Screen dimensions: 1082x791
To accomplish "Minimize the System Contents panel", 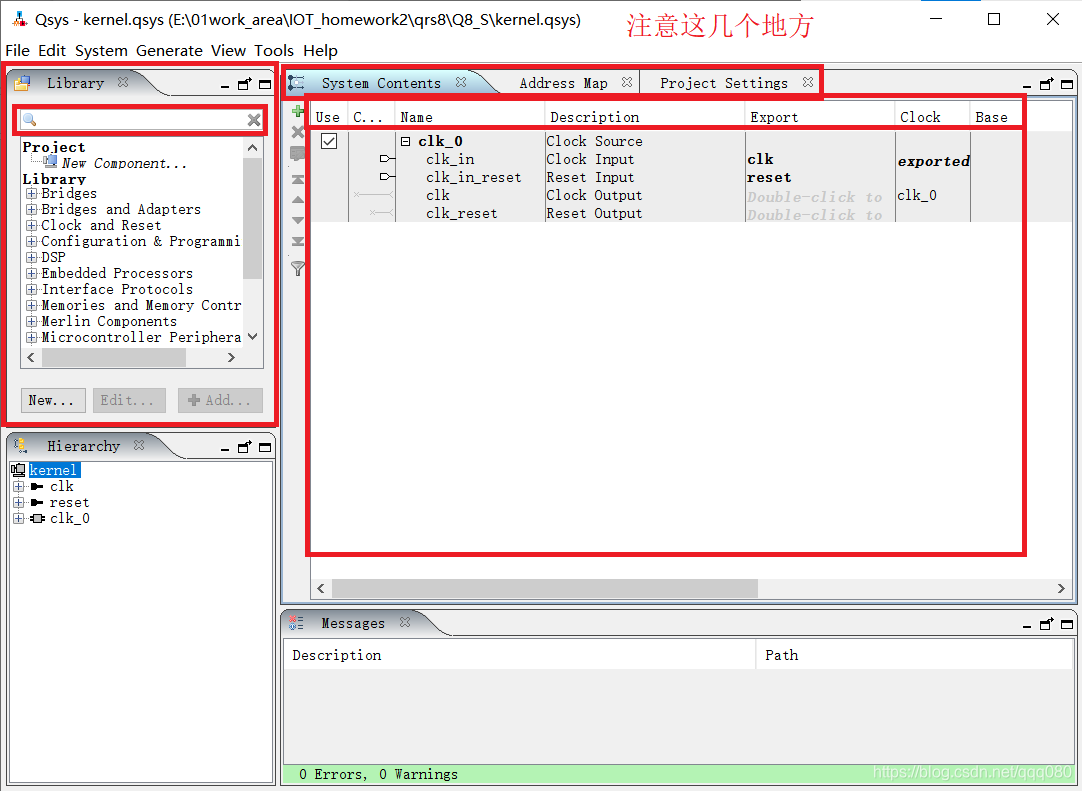I will coord(1027,86).
